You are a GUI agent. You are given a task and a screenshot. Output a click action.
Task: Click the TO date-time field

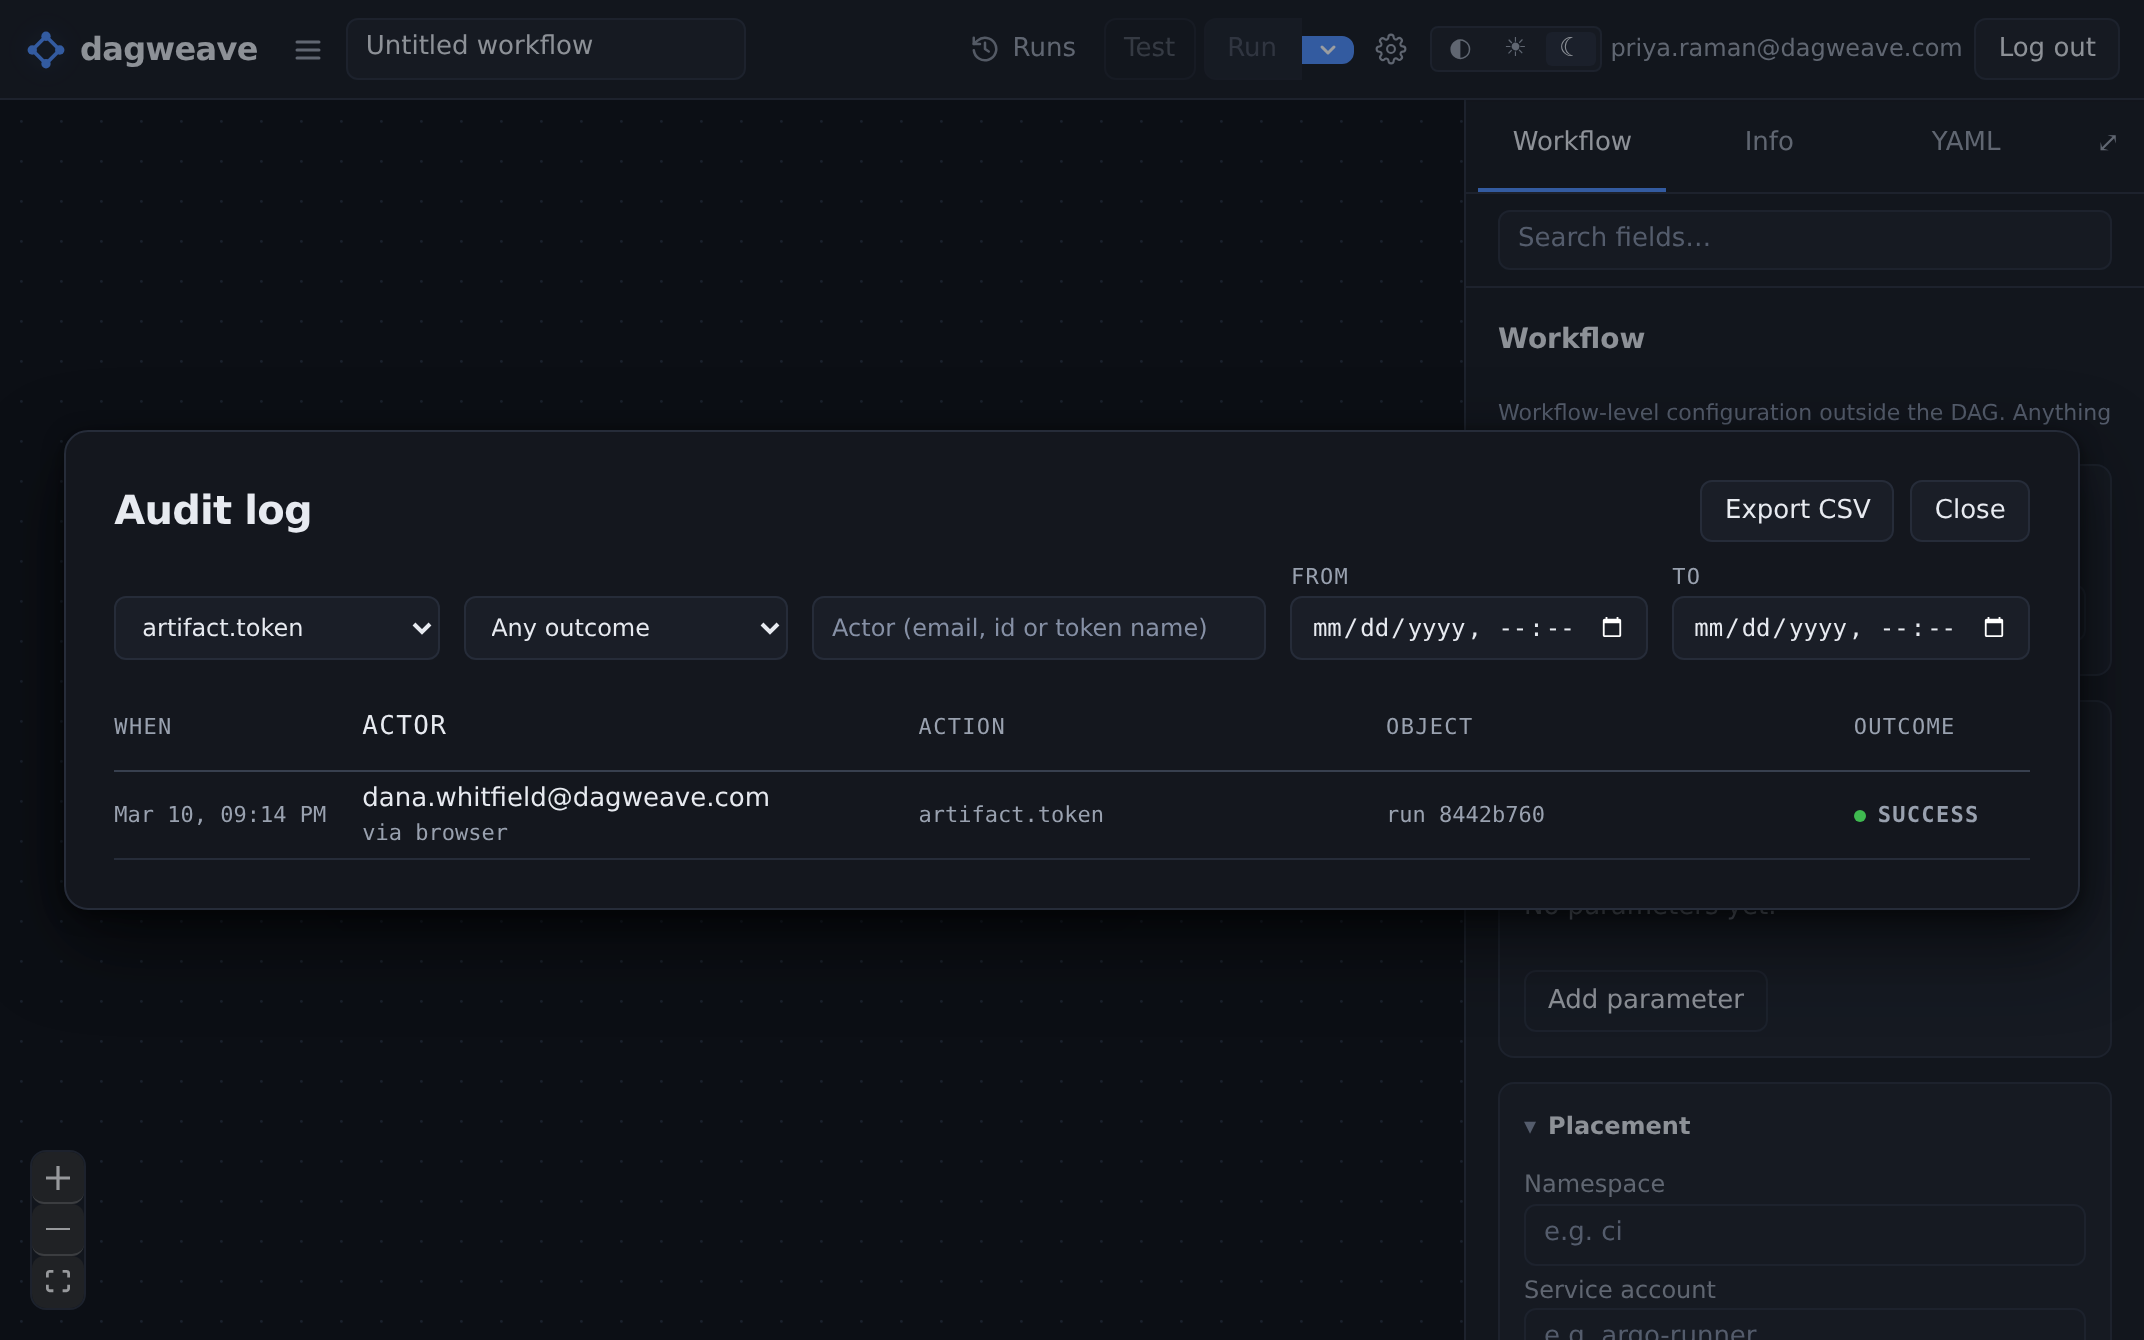1850,628
